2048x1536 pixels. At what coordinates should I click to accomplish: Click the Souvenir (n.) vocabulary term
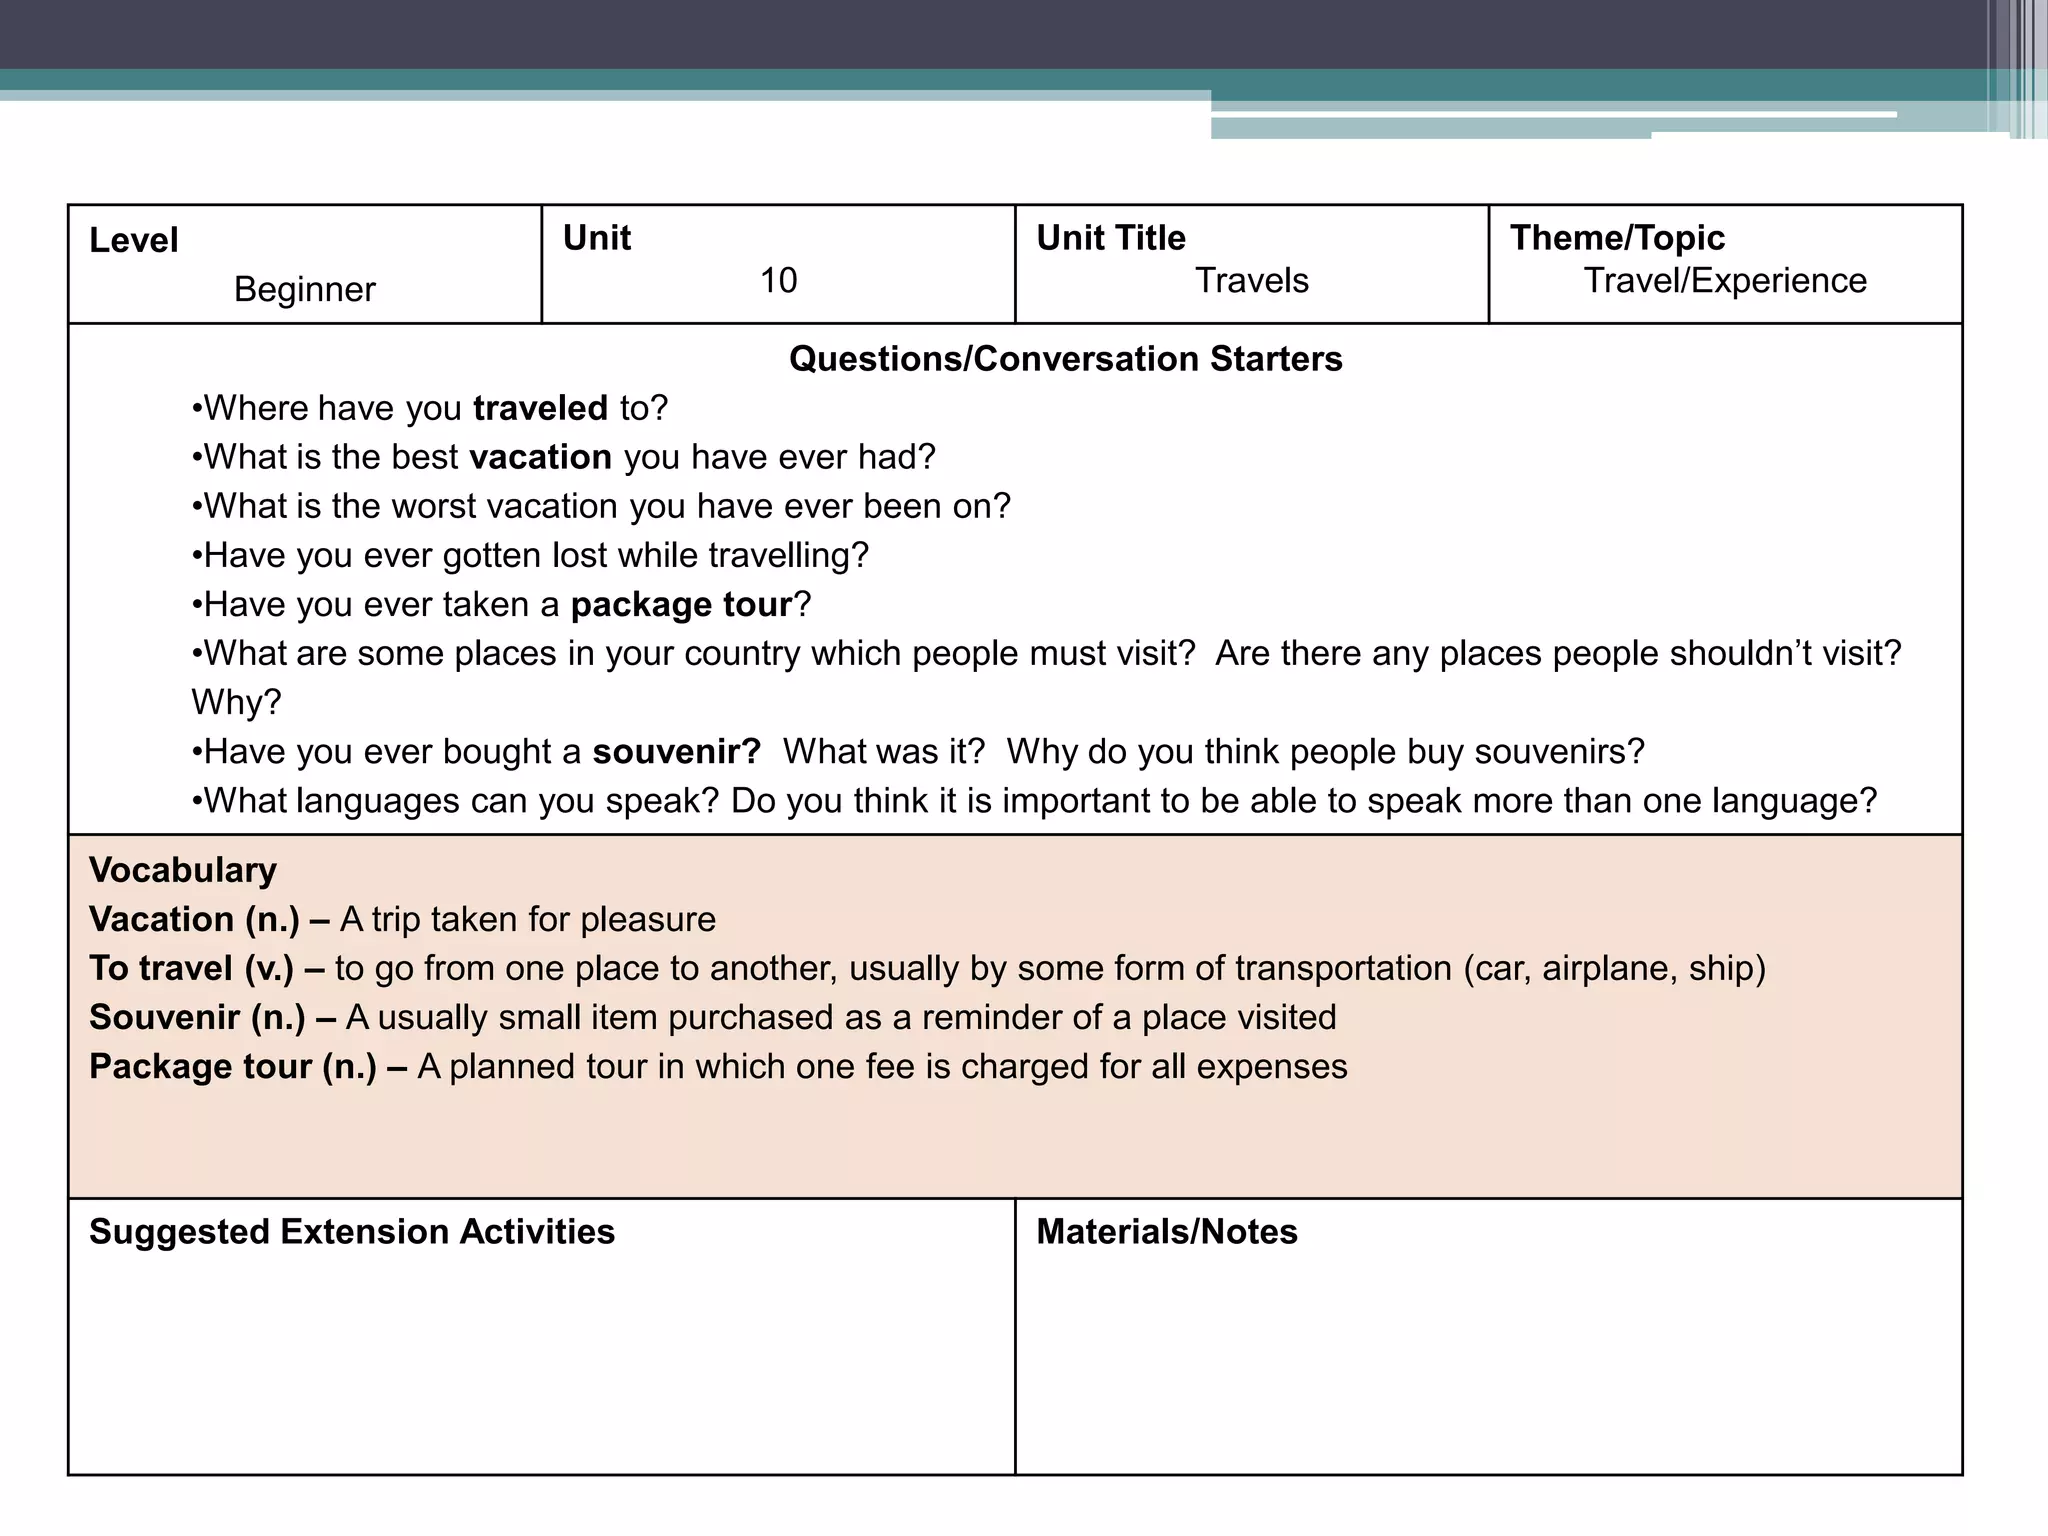click(197, 1017)
